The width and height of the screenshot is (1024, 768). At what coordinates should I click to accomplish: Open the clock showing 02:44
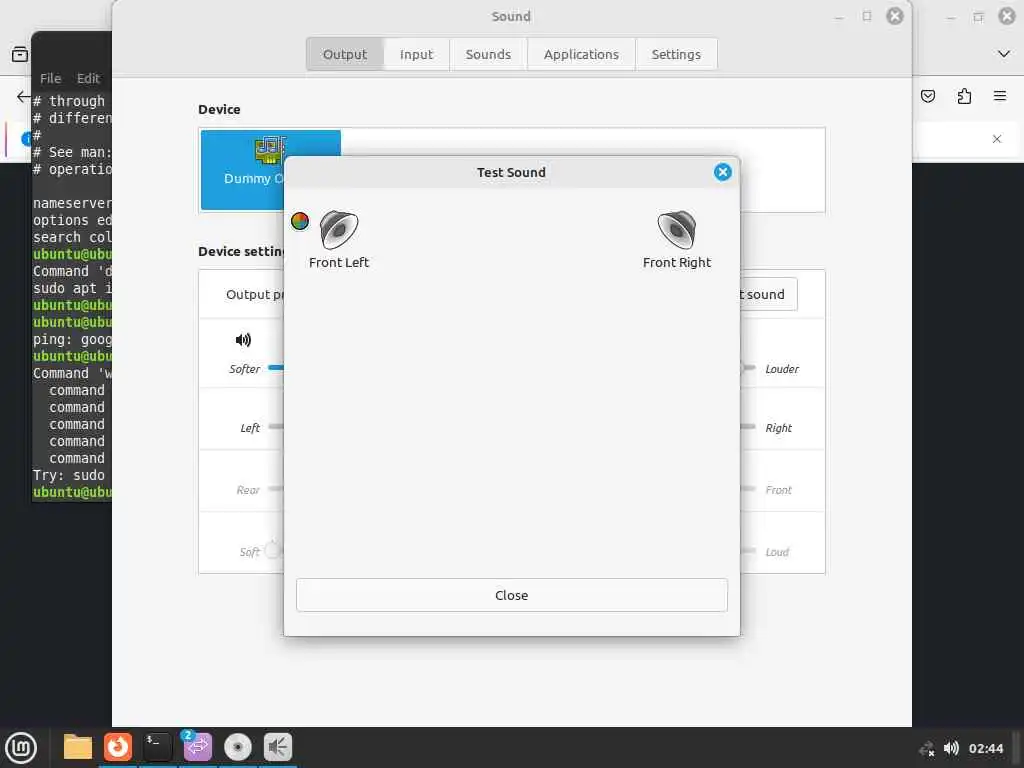point(985,748)
